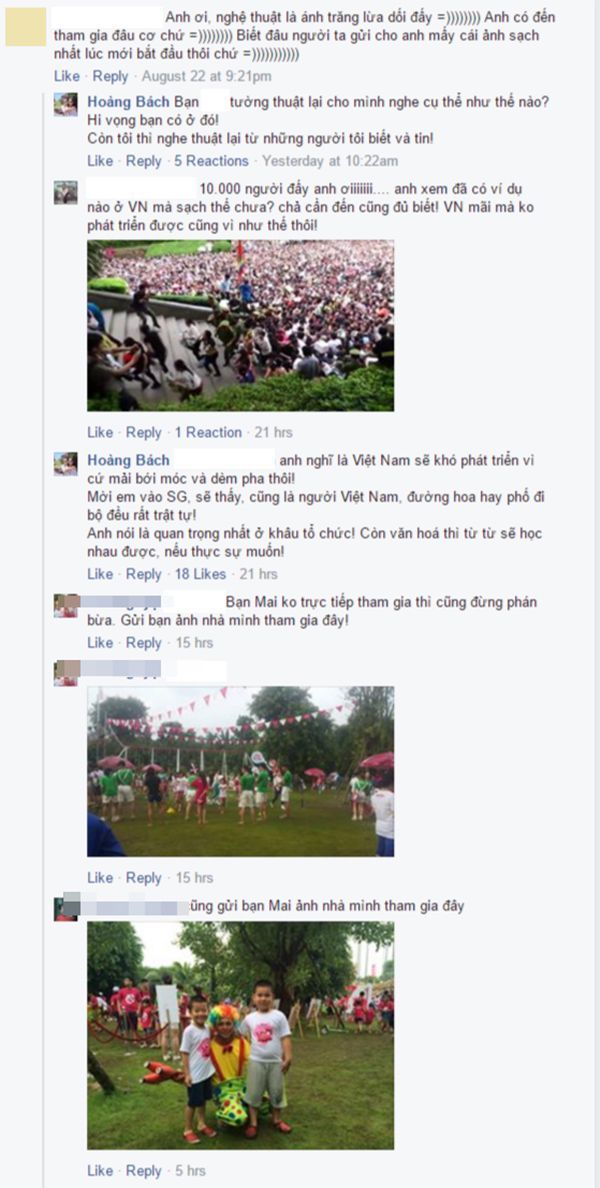Show the 18 Likes on Hoàng Bách's reply
Image resolution: width=600 pixels, height=1188 pixels.
coord(201,574)
